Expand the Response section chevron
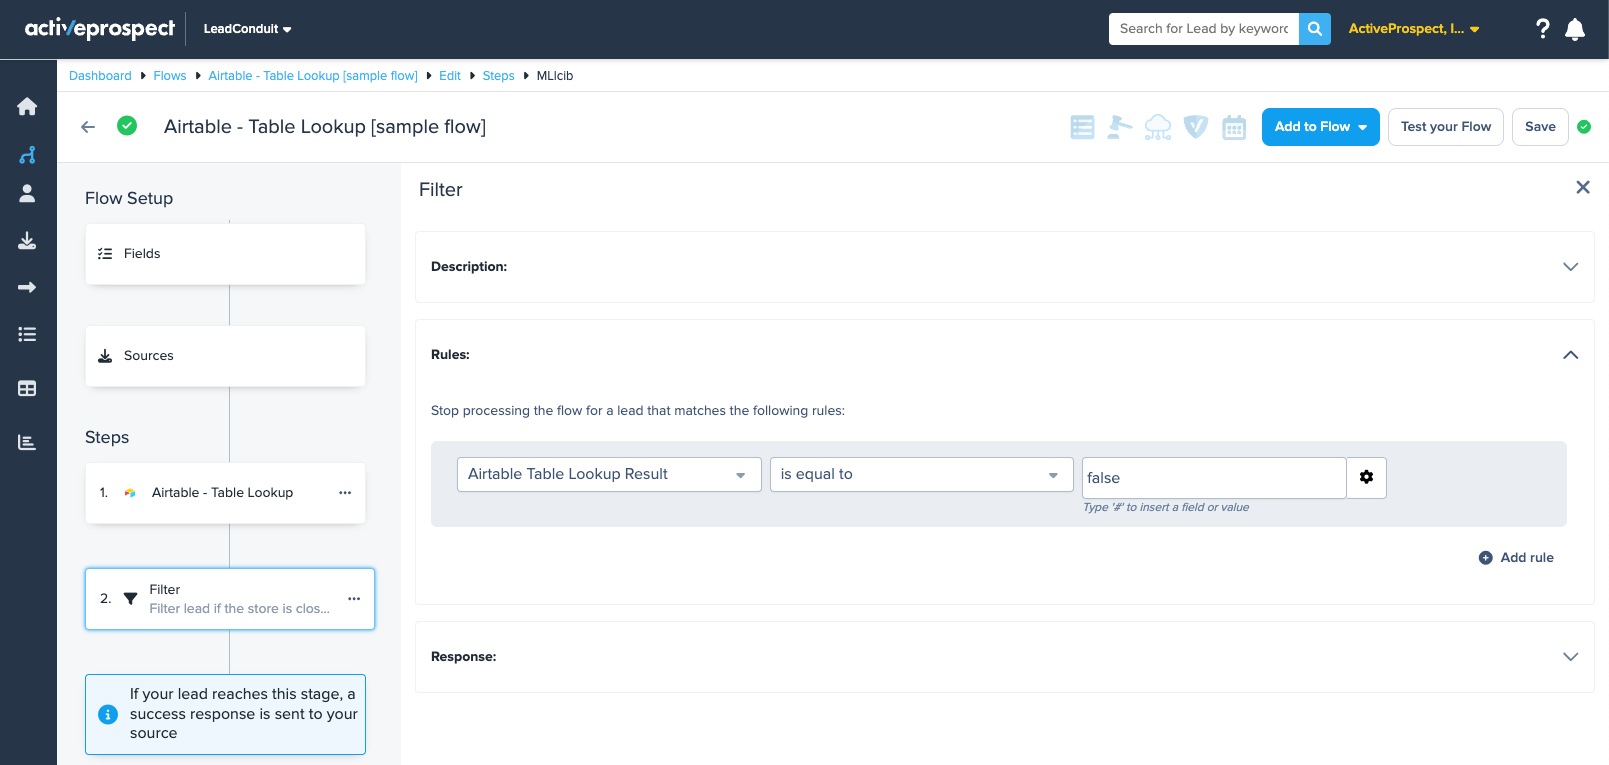Viewport: 1609px width, 765px height. (x=1570, y=657)
